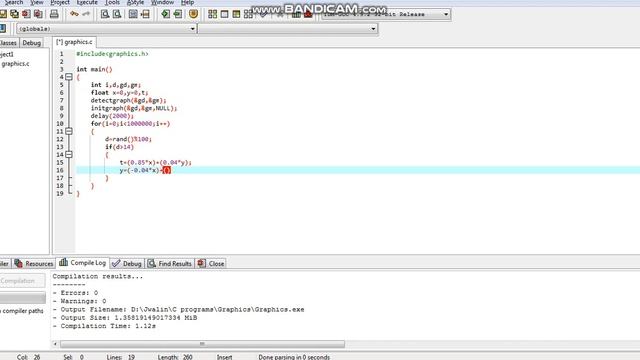
Task: Click the line 'delay(2000);'
Action: [112, 116]
